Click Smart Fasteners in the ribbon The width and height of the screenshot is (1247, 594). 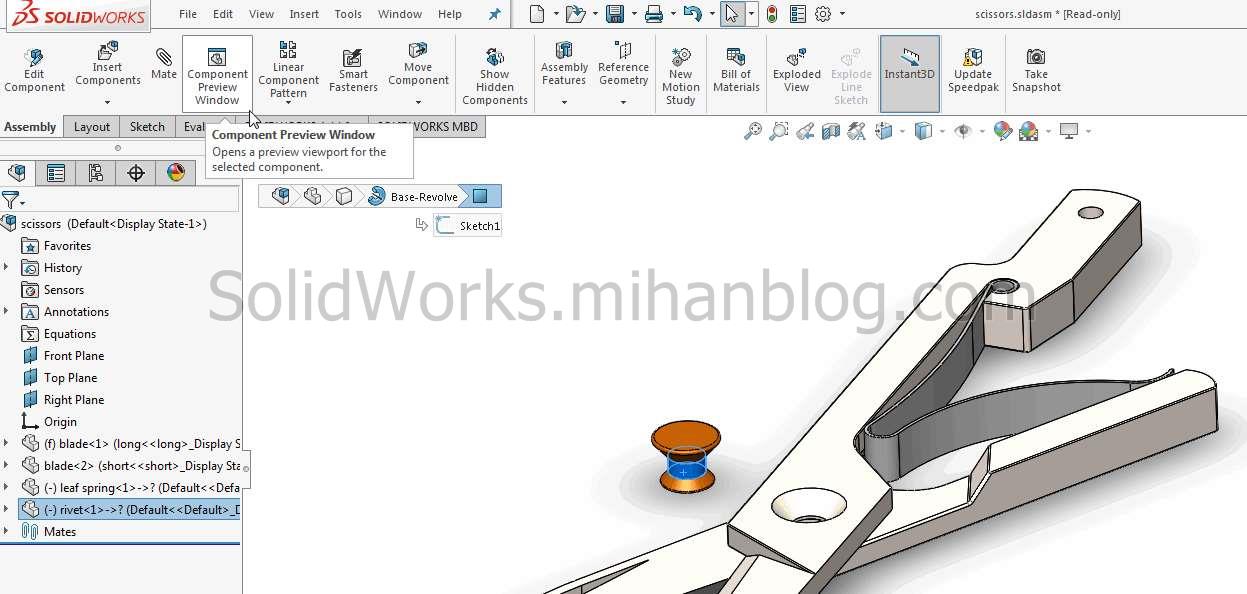pos(353,70)
